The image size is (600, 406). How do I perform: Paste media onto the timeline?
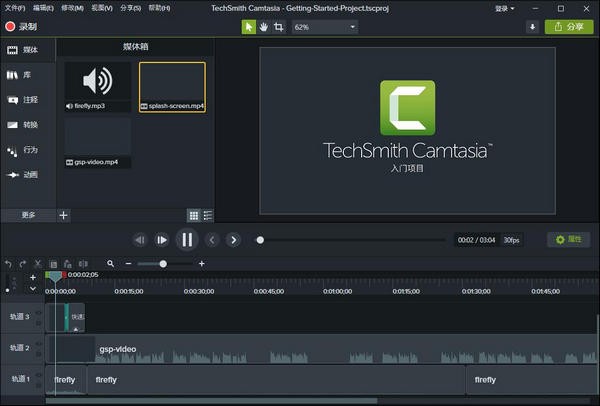68,264
